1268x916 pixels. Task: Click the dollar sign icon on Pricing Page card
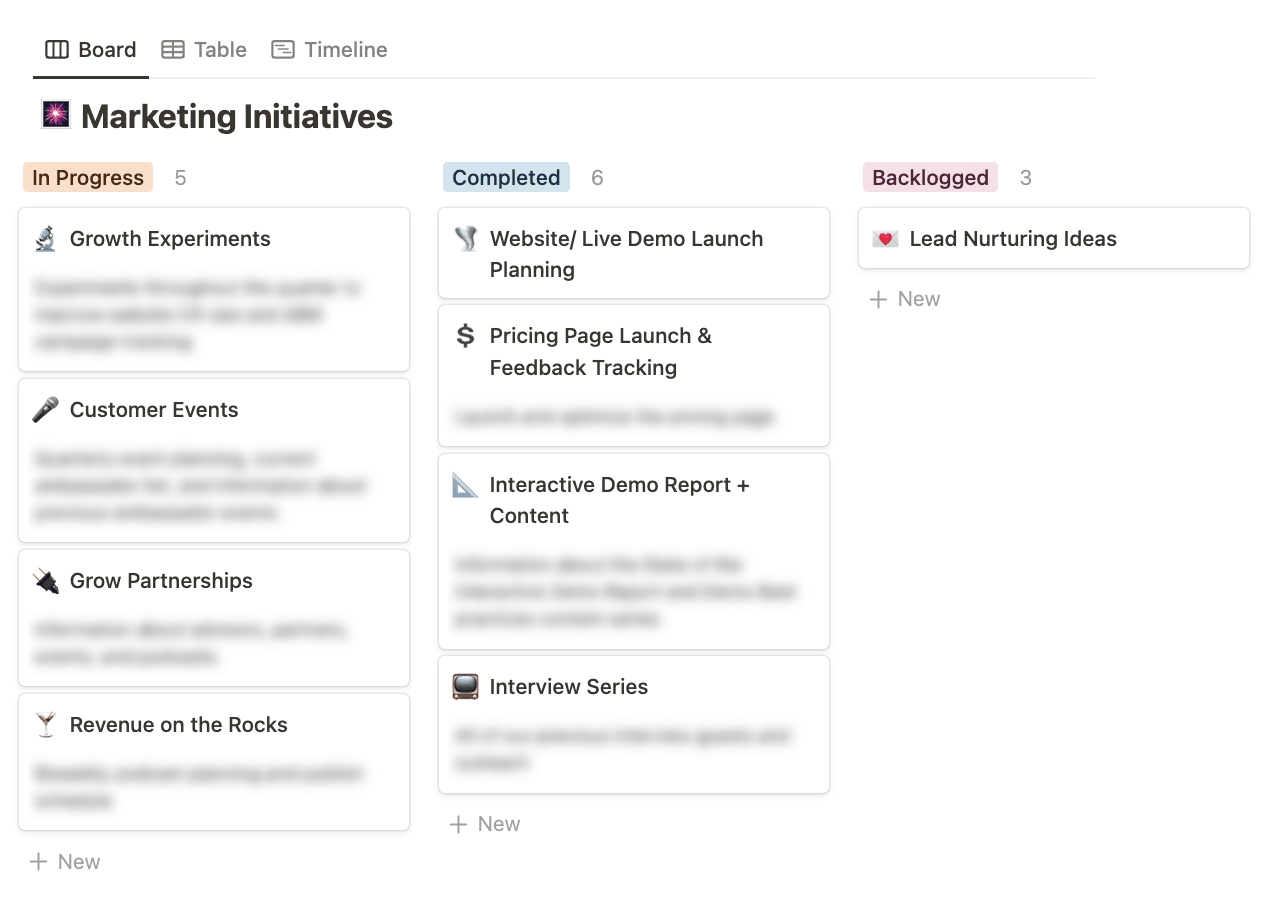465,336
